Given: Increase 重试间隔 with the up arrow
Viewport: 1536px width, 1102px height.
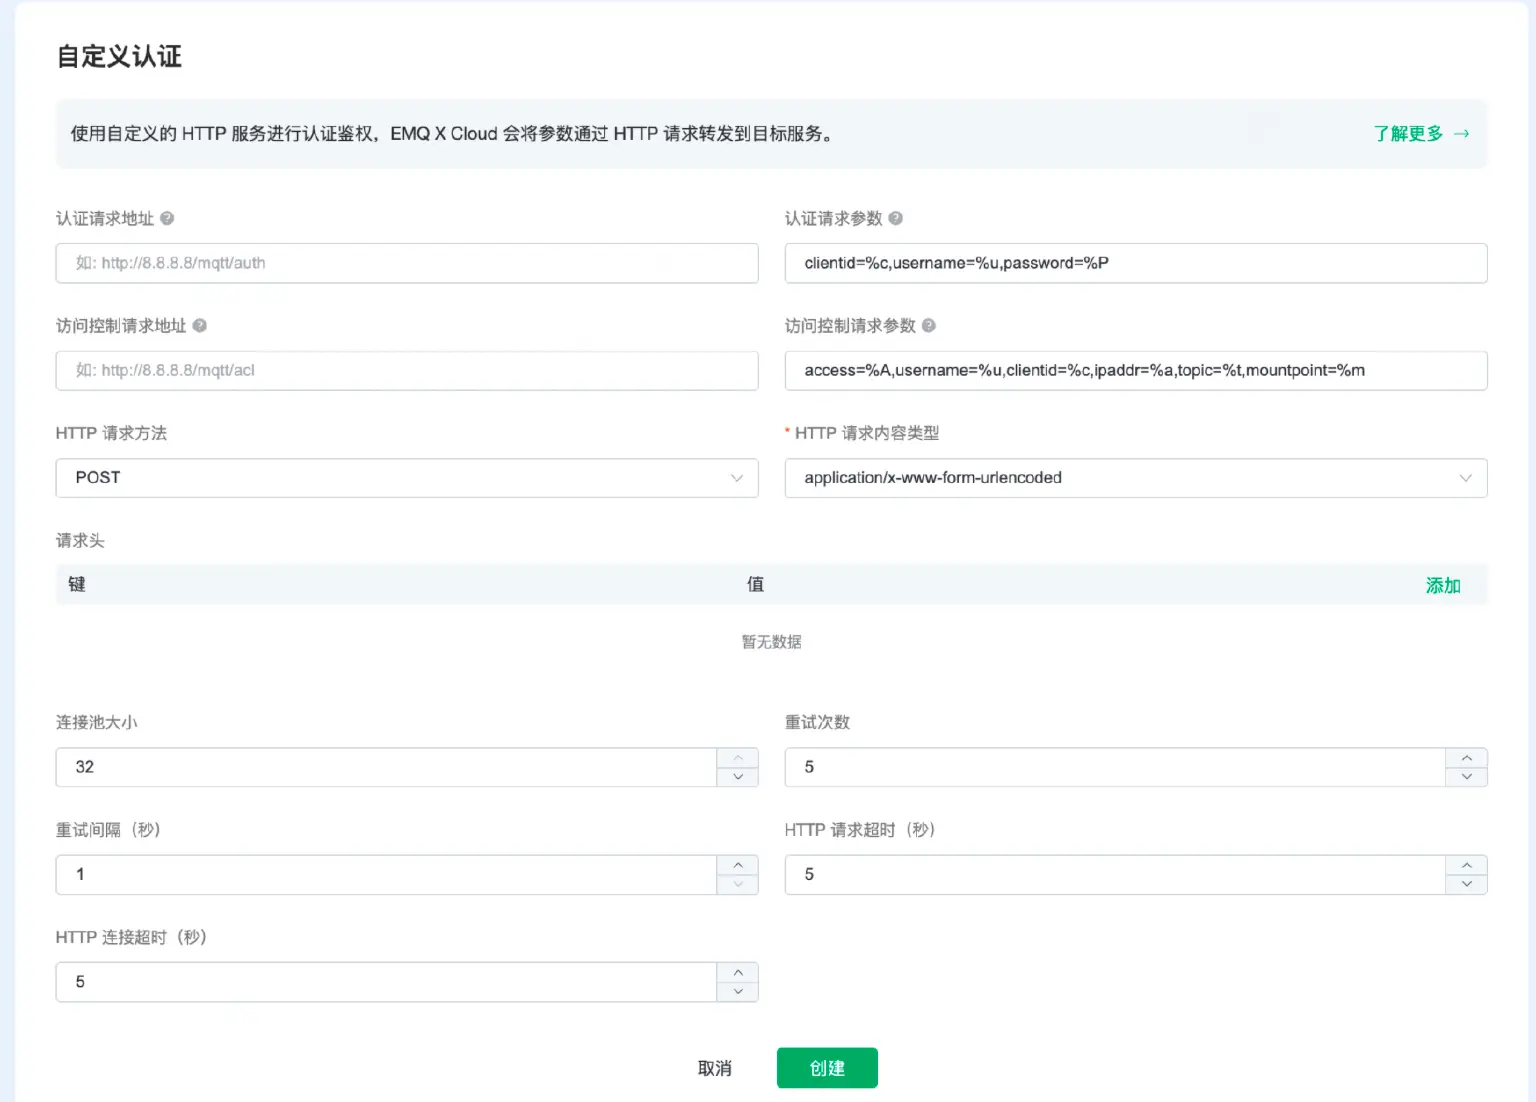Looking at the screenshot, I should (738, 865).
